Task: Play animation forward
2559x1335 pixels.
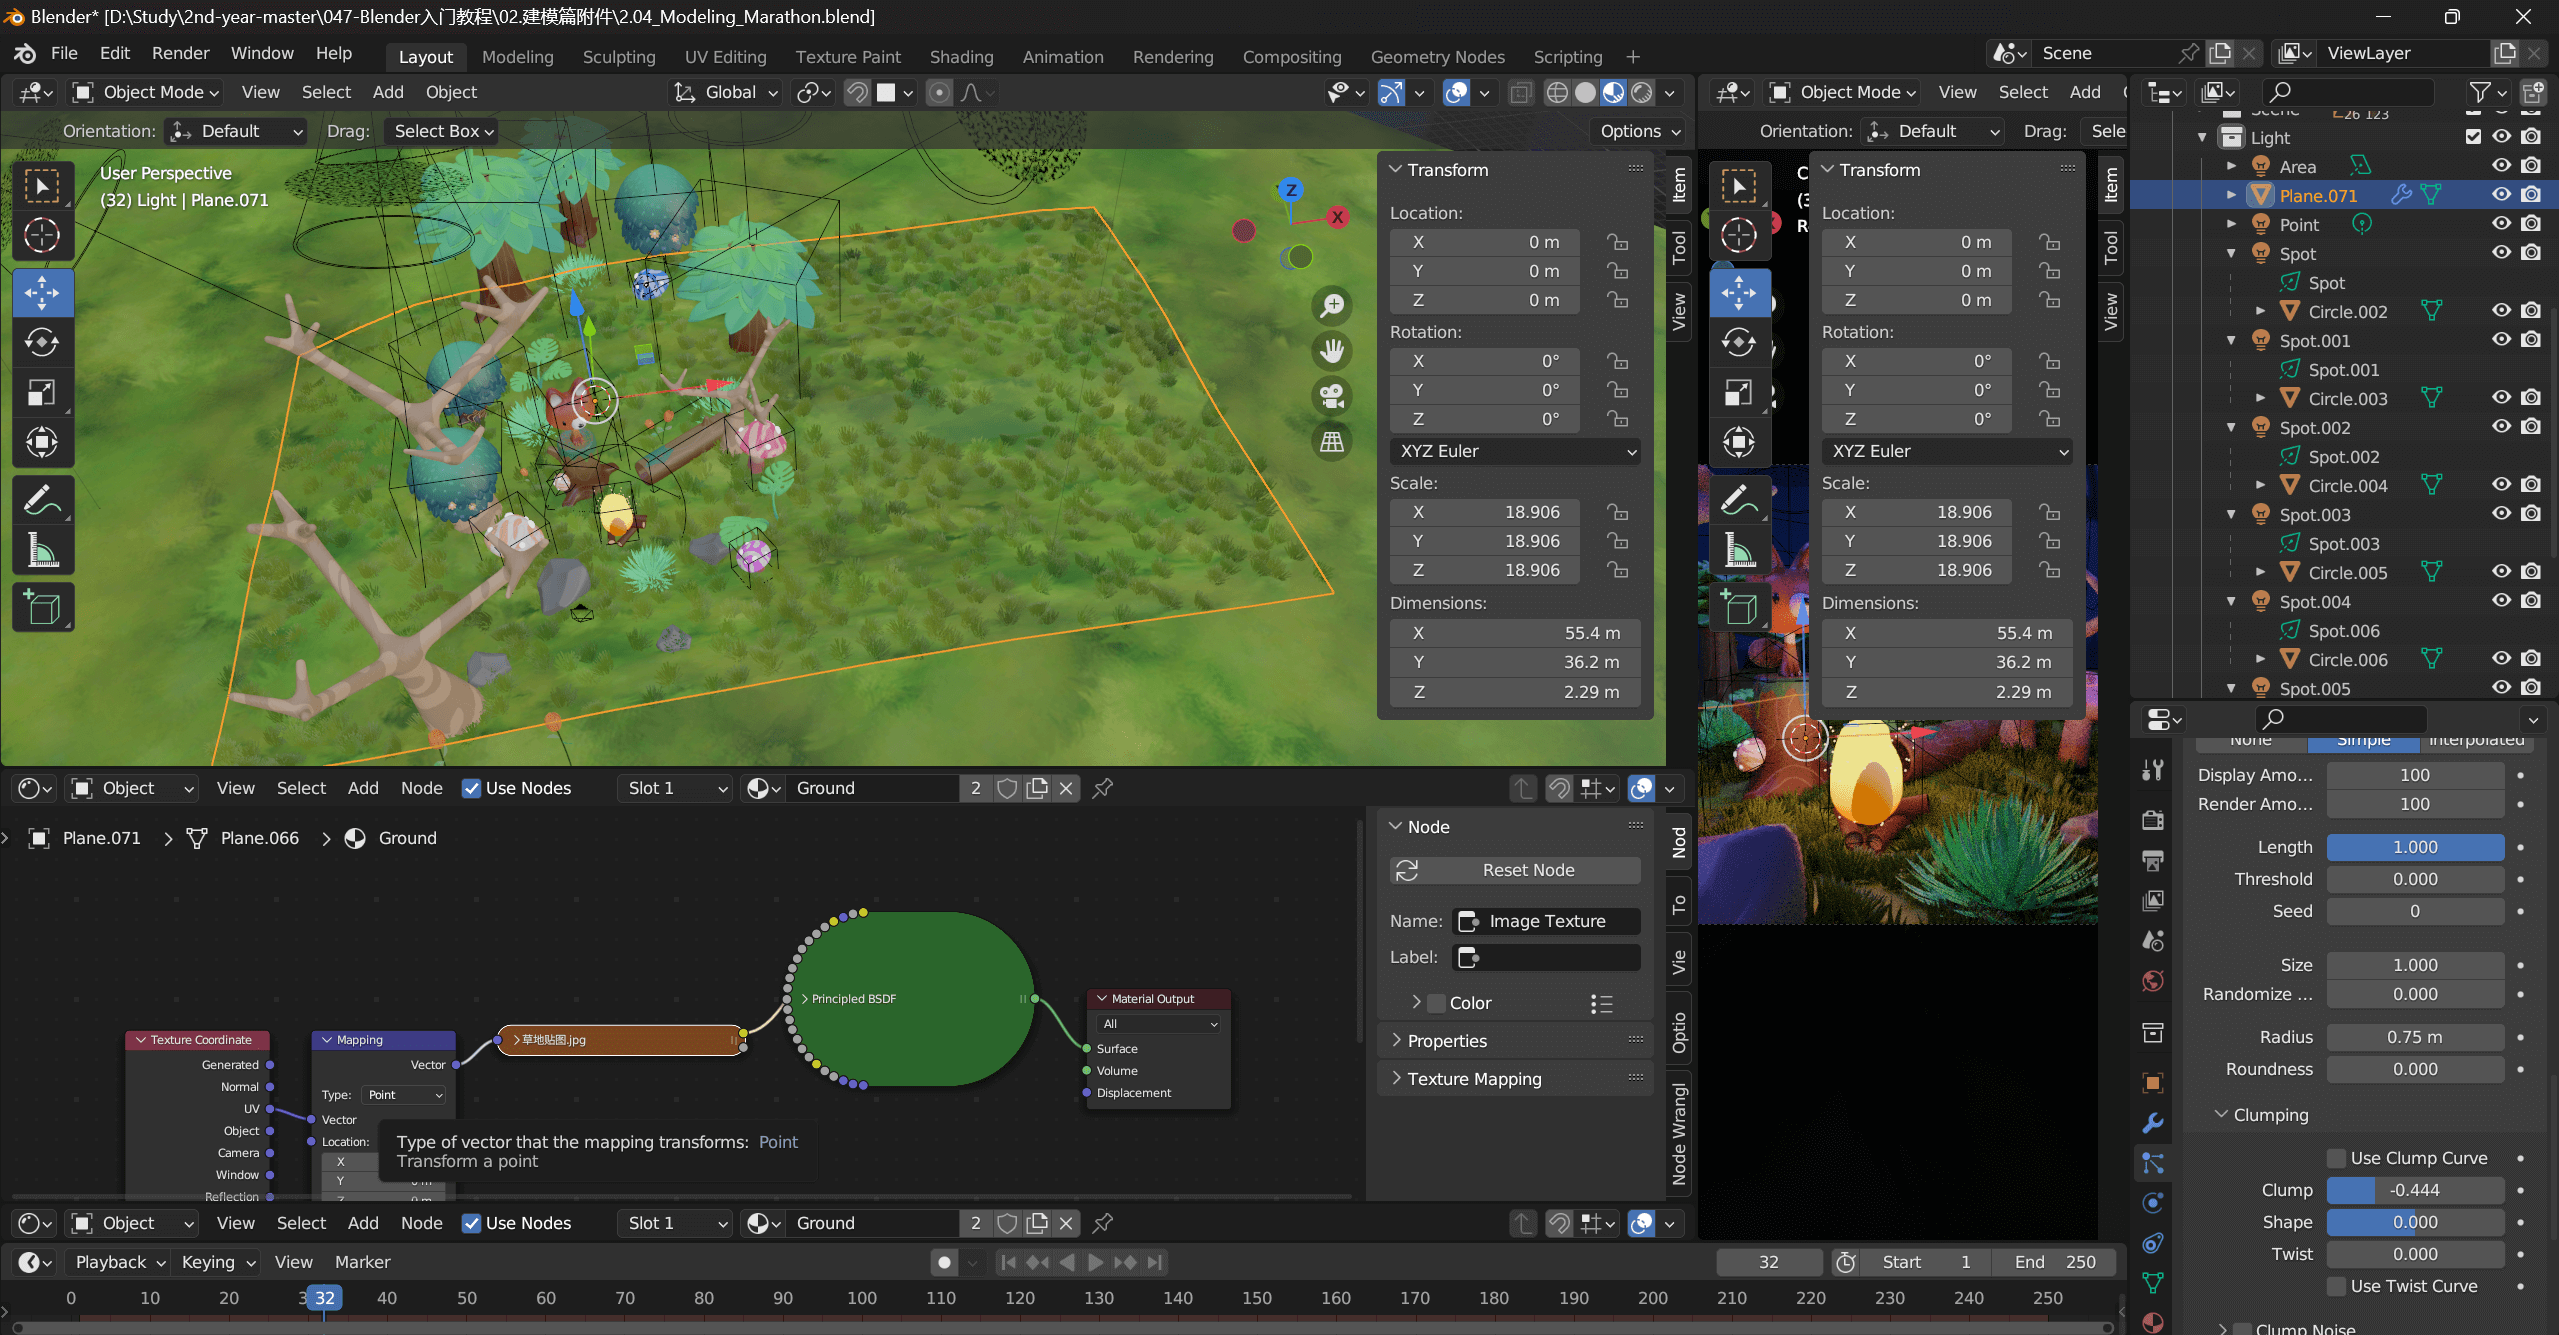Action: point(1096,1262)
